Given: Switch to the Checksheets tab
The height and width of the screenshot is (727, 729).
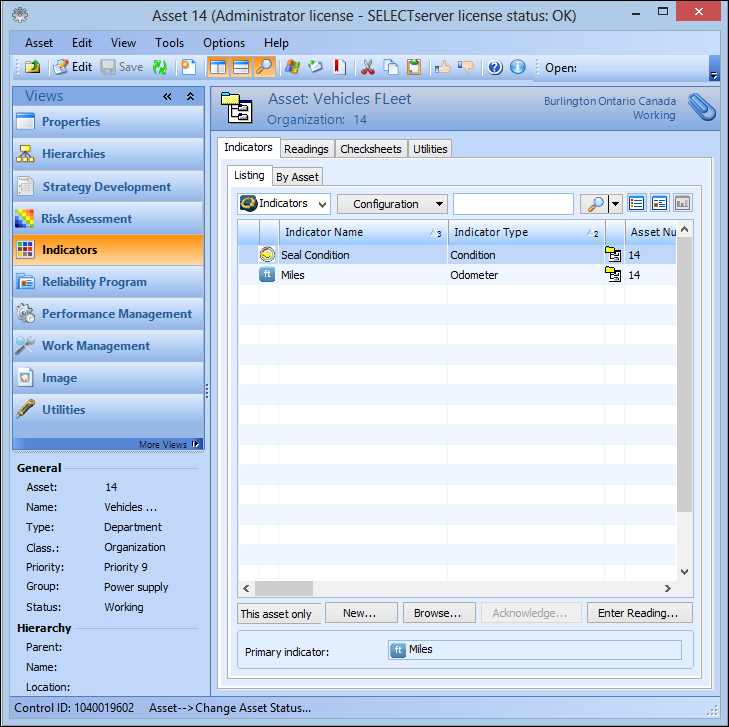Looking at the screenshot, I should tap(370, 149).
